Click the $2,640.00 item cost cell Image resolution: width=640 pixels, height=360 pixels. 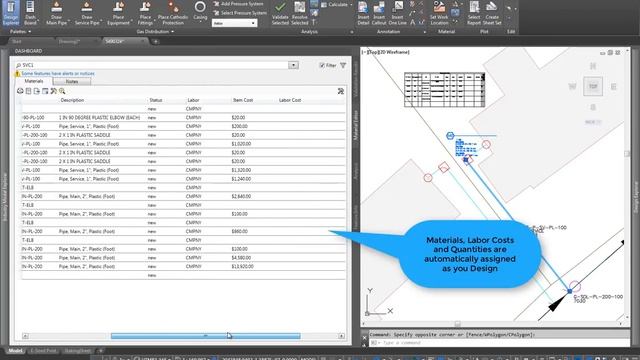[x=241, y=196]
